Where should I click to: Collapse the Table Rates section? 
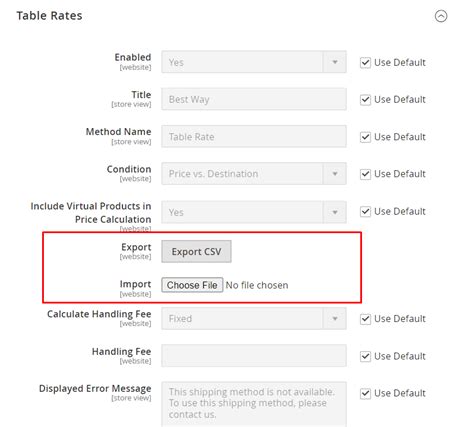(x=441, y=16)
